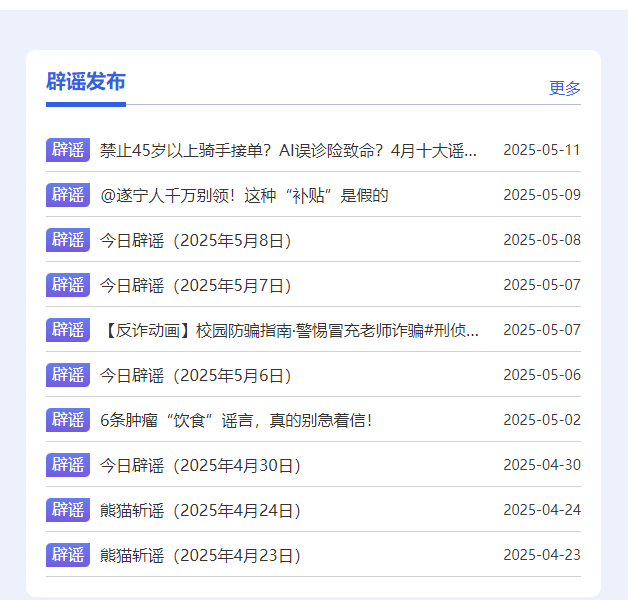Open 今日辟谣（2025年5月8日）article

click(196, 241)
